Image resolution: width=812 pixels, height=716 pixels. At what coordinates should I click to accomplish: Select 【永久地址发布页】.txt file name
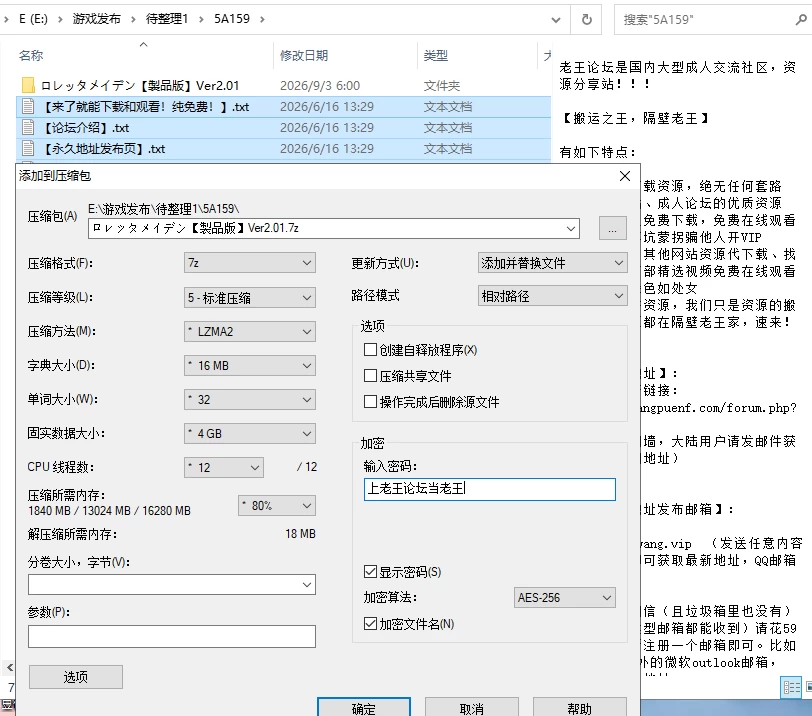103,149
